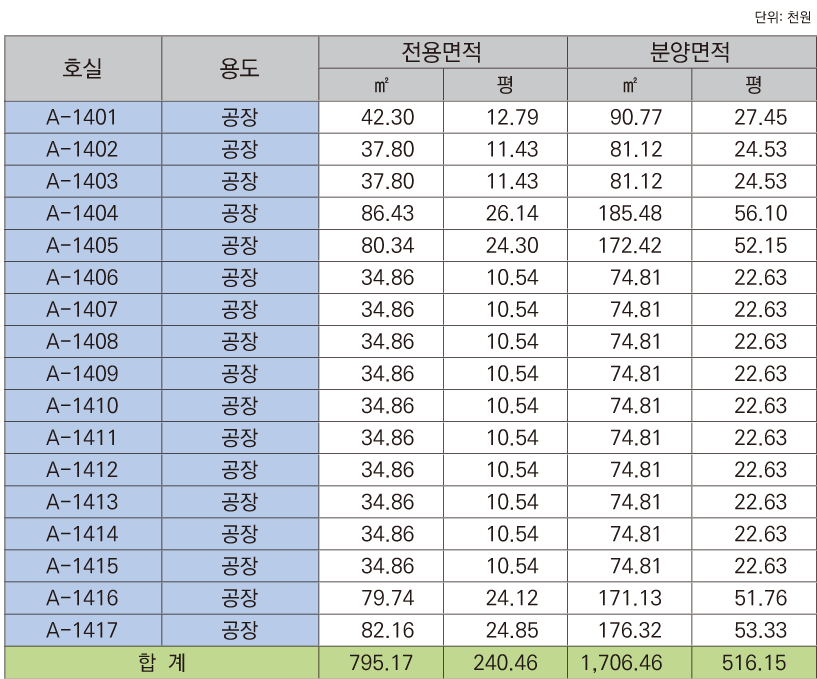Click the 공장 cell in A-1410 row
The width and height of the screenshot is (817, 679).
coord(240,406)
